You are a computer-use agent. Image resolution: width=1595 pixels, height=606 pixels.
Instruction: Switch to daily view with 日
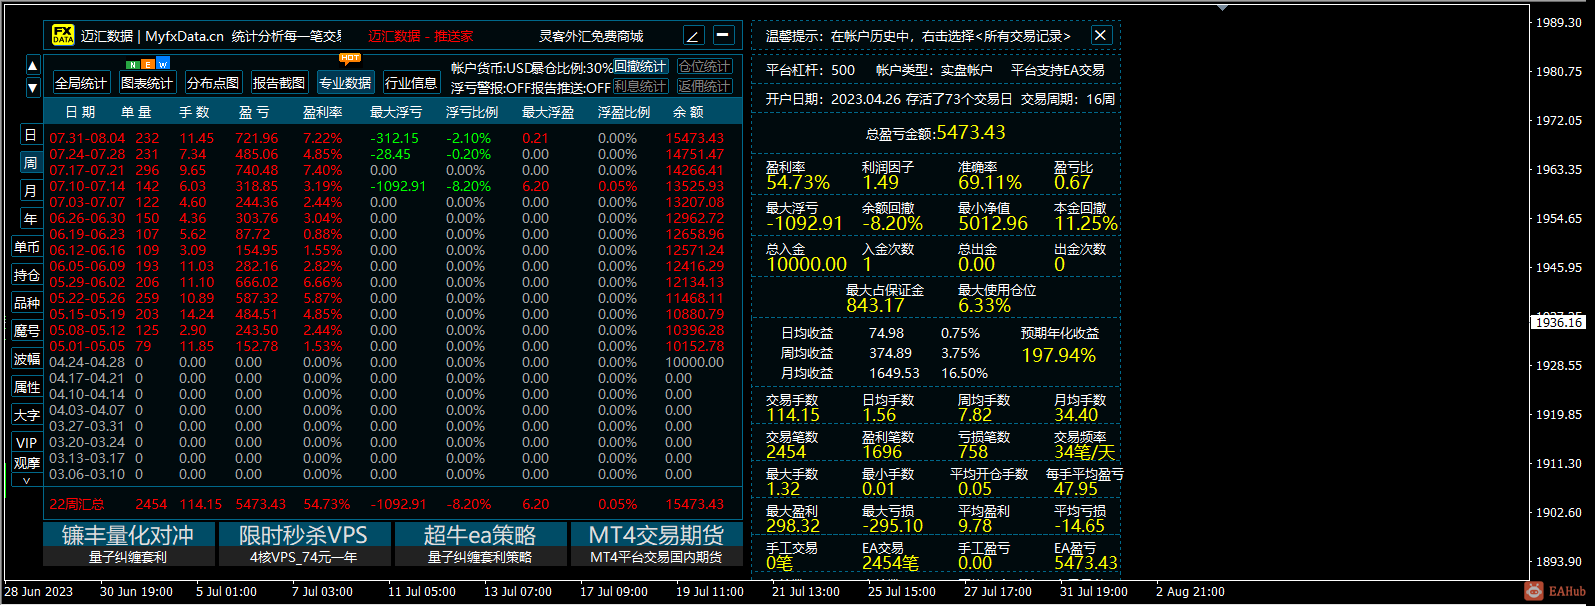pos(30,135)
